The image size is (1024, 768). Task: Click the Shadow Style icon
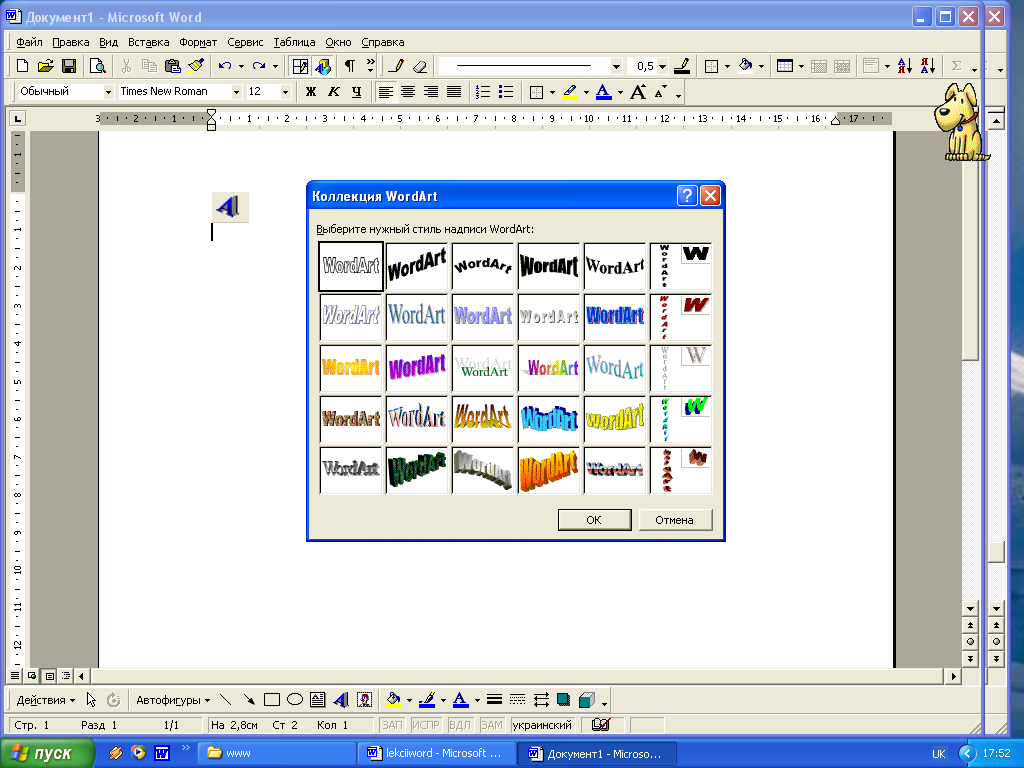pyautogui.click(x=564, y=700)
